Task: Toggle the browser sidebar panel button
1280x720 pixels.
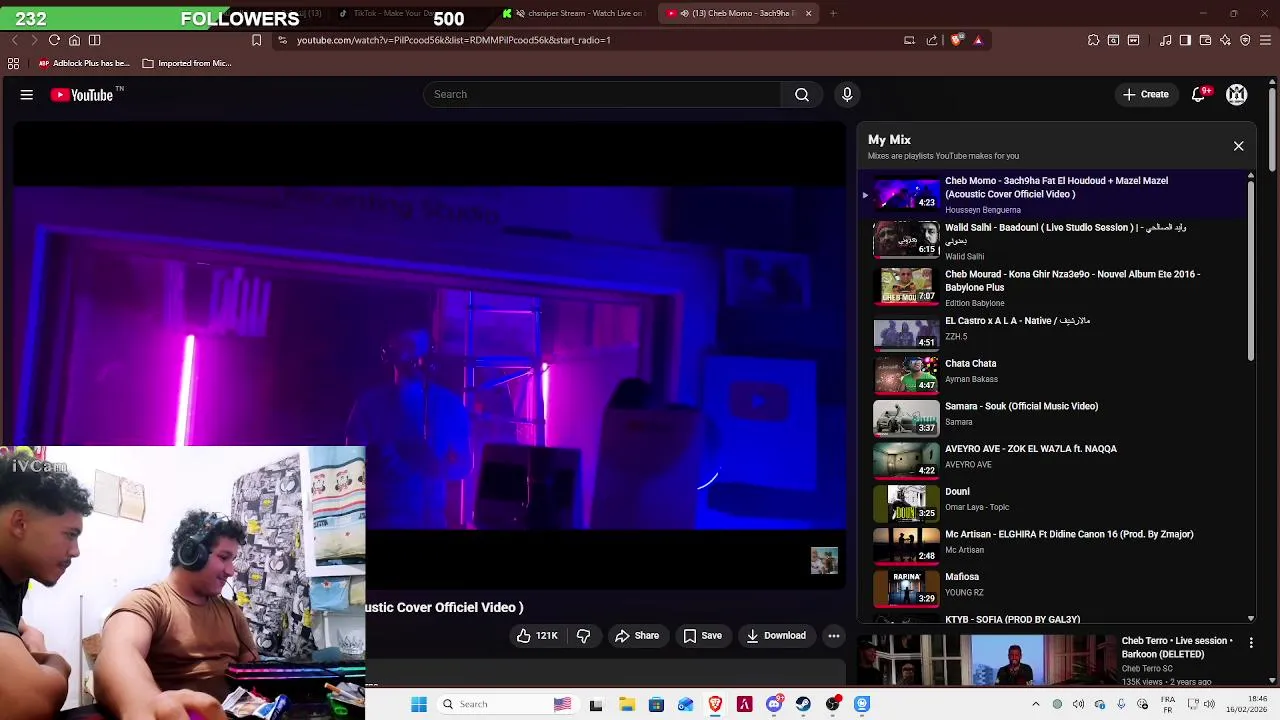Action: 1185,40
